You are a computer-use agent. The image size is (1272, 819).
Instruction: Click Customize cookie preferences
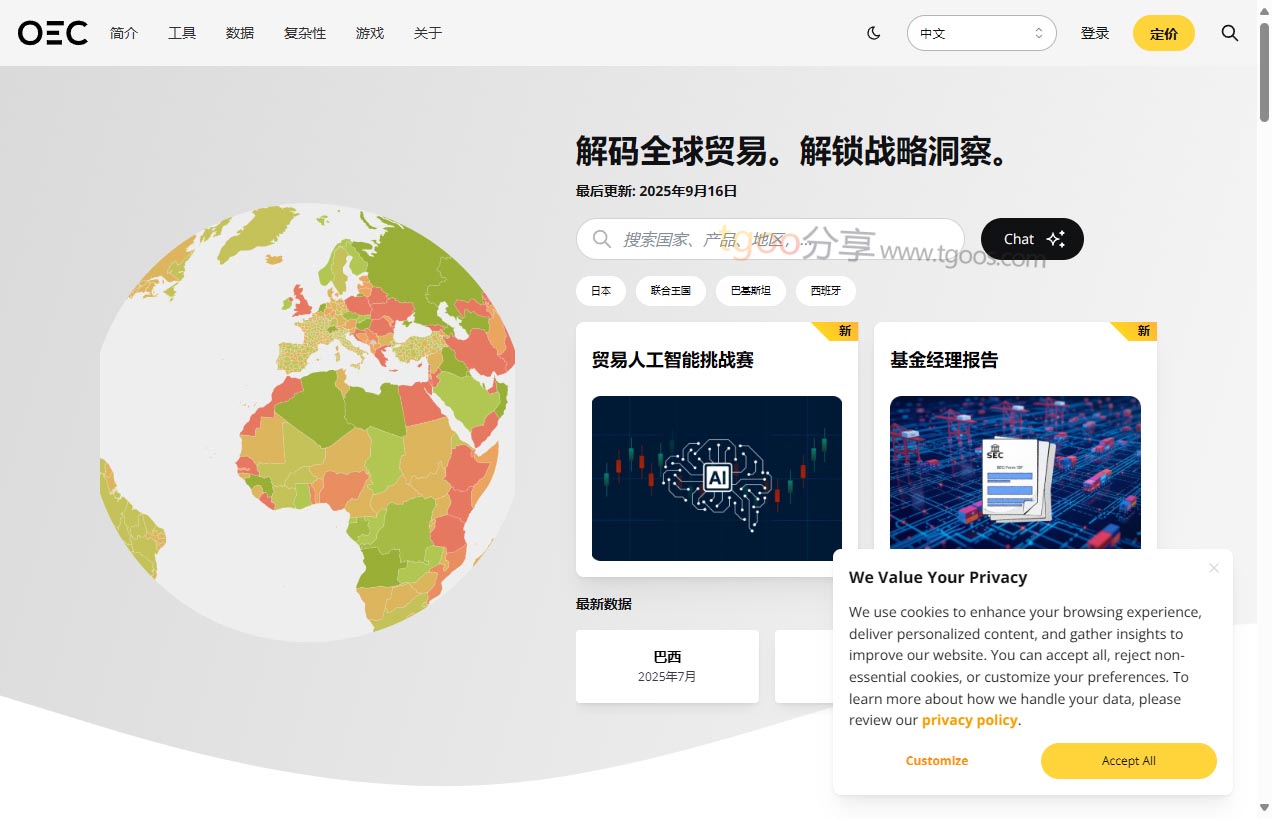click(937, 761)
